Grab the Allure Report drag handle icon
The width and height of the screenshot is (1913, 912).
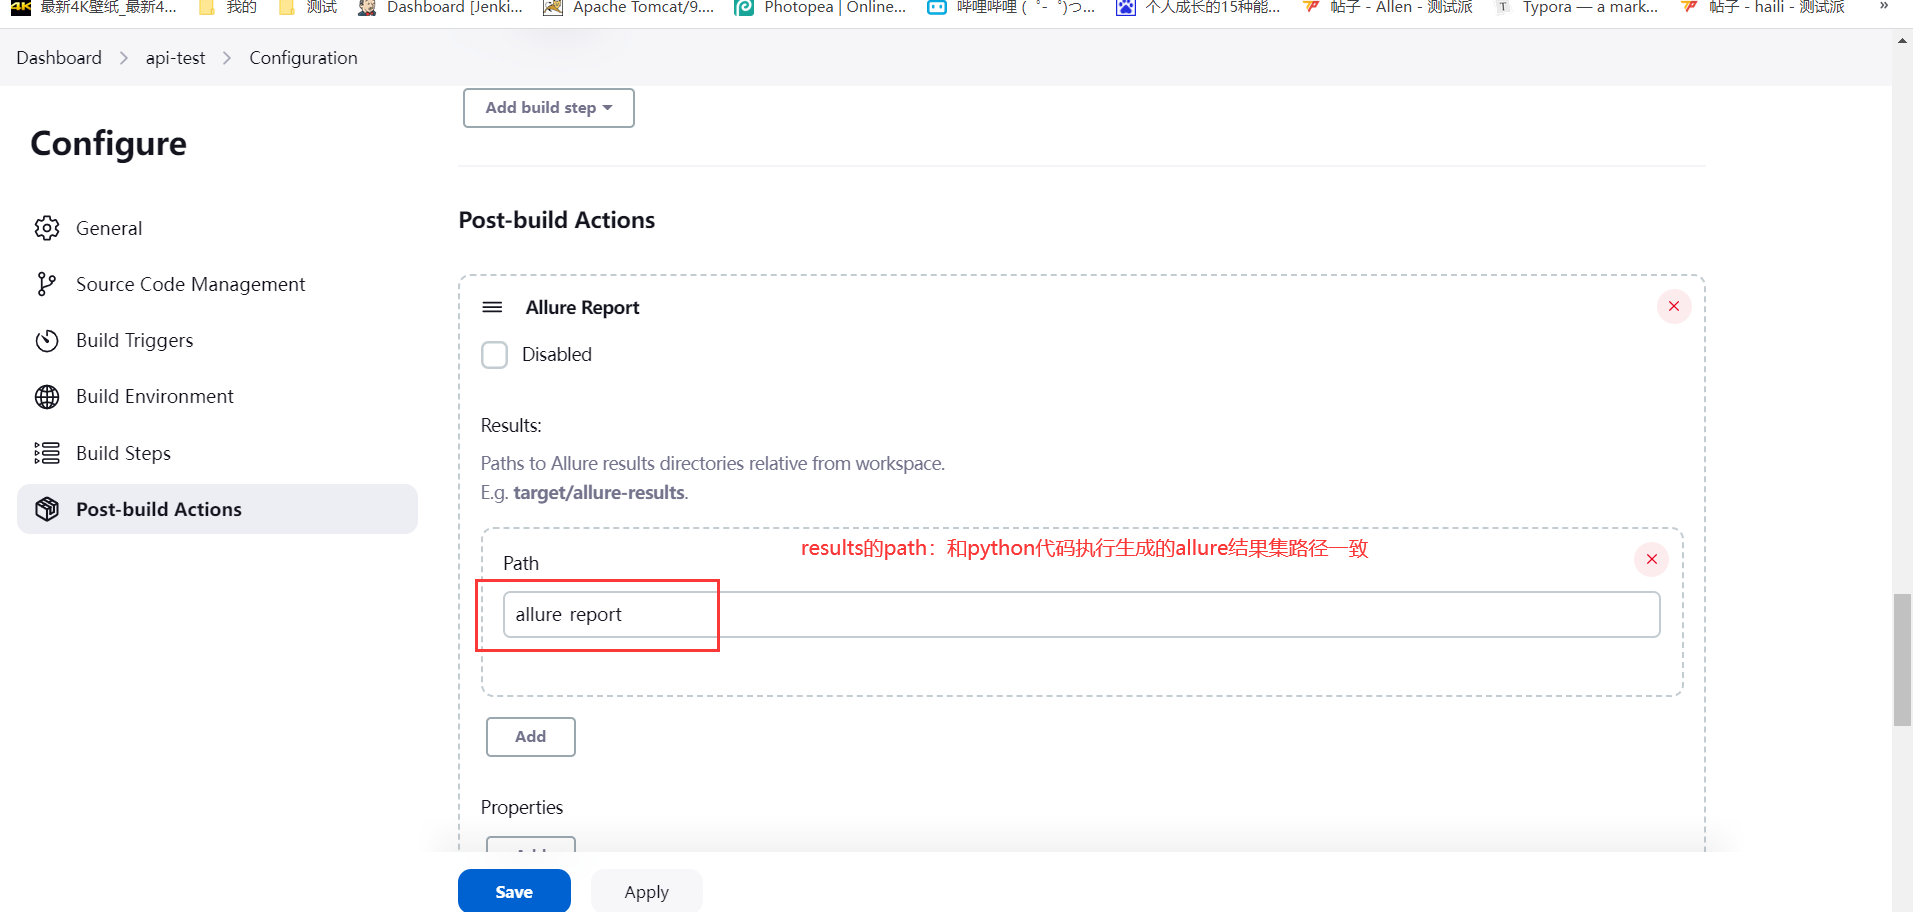pyautogui.click(x=492, y=307)
